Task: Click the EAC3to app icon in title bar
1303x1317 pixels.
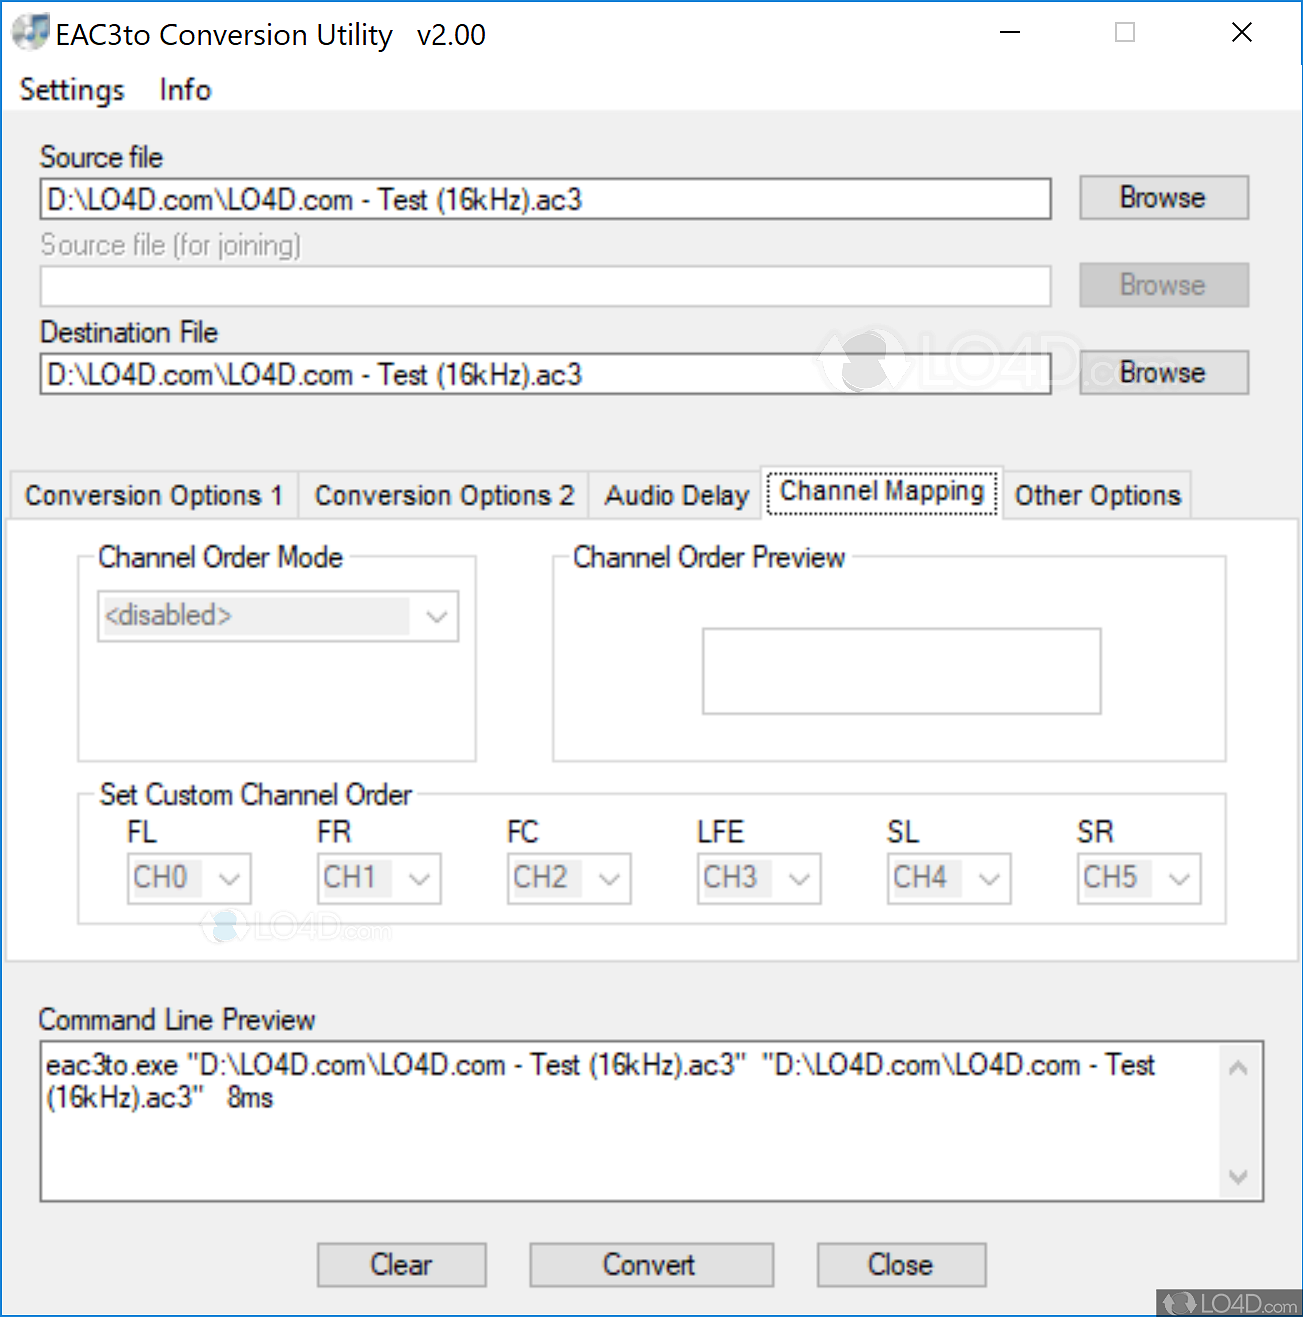Action: point(30,32)
